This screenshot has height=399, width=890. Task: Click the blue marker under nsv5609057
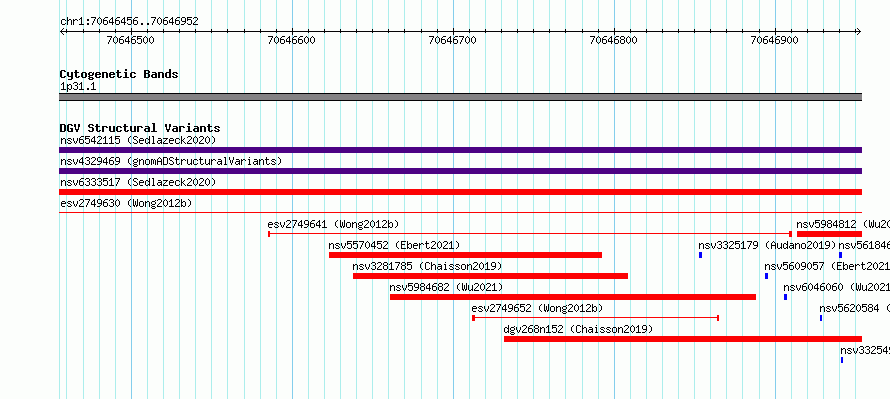766,276
